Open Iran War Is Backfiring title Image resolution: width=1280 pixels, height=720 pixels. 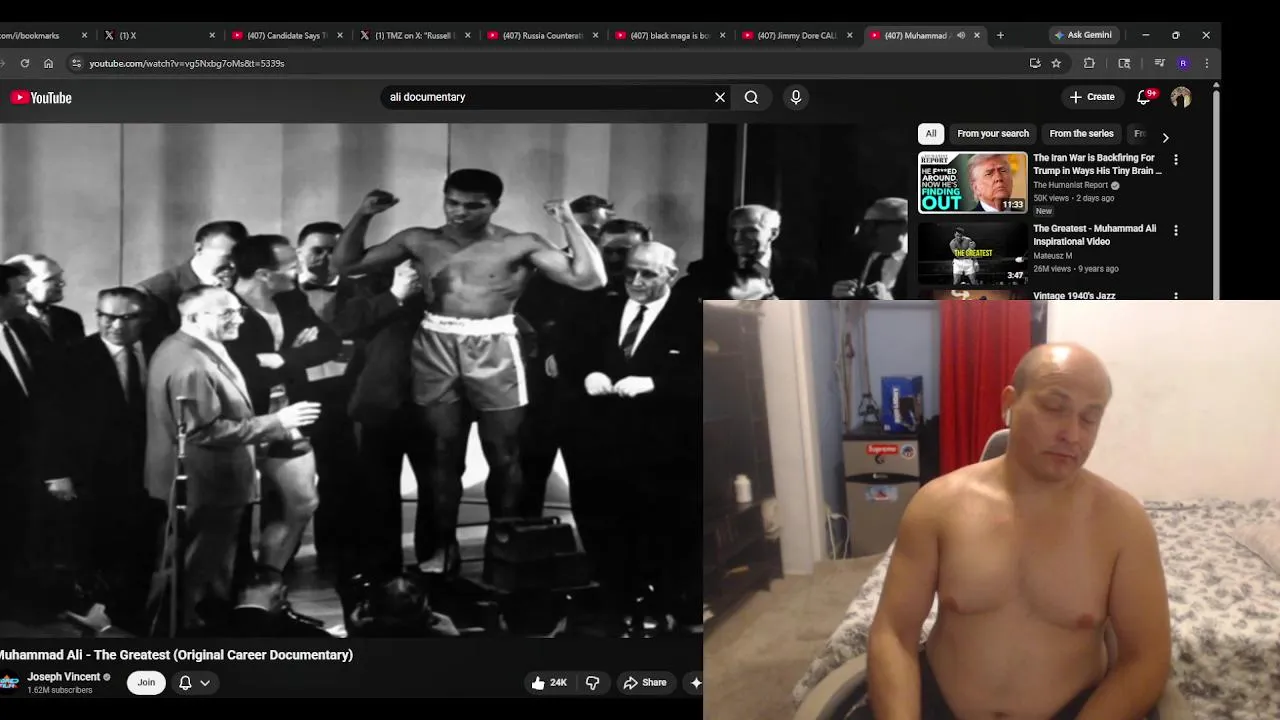[1097, 164]
